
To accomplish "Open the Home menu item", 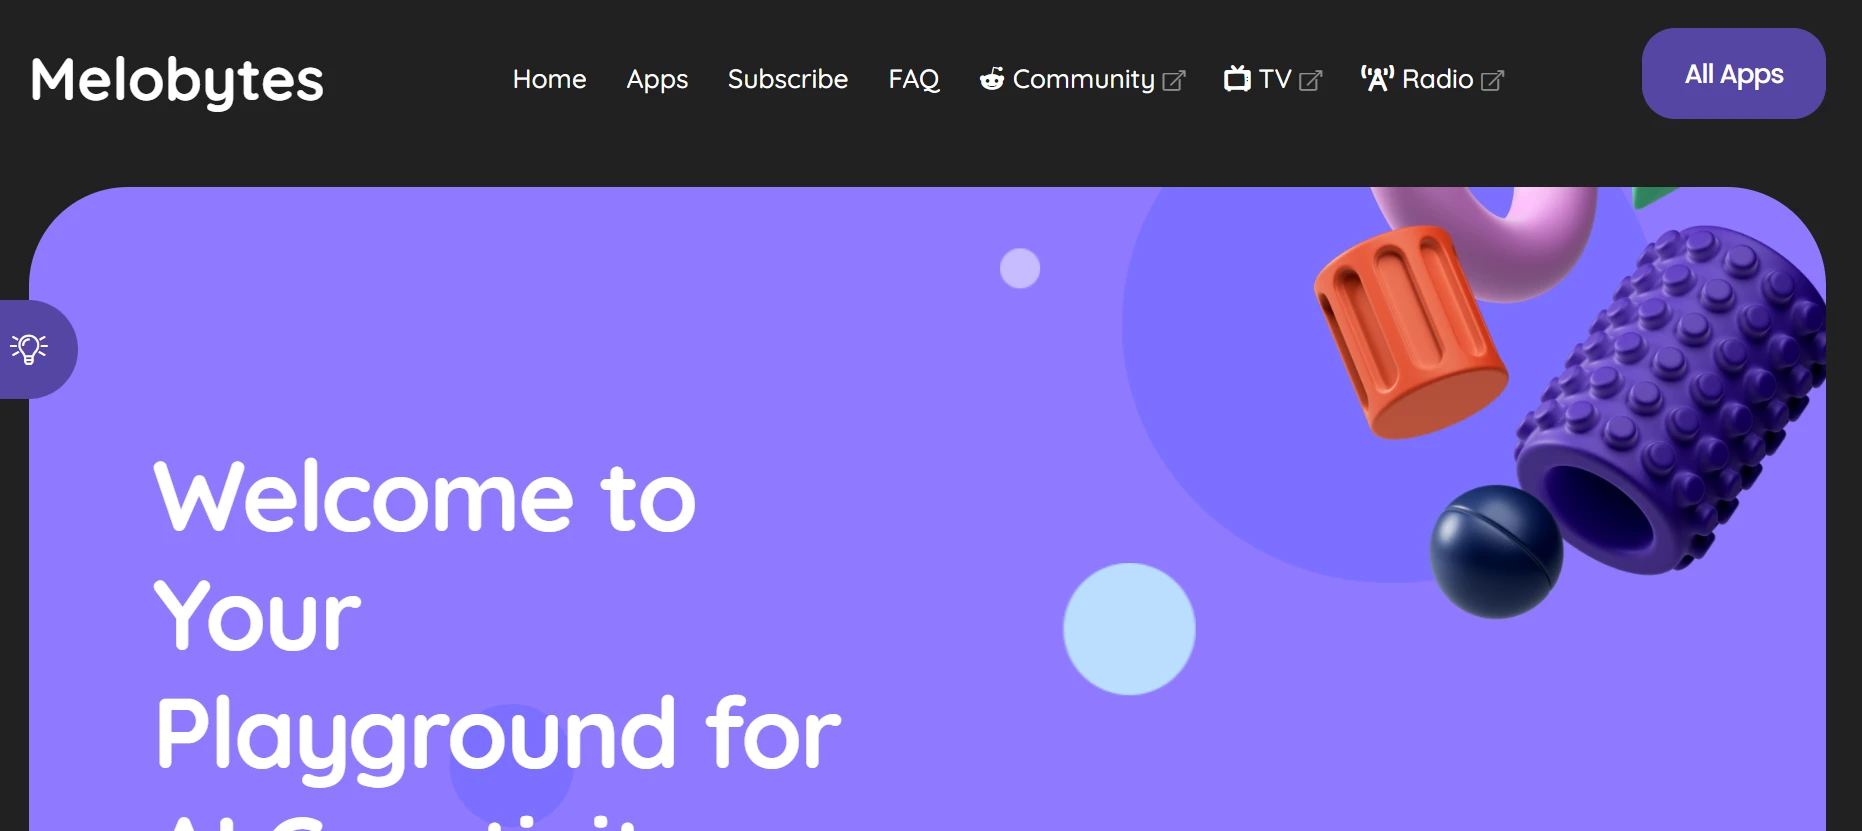I will tap(549, 79).
